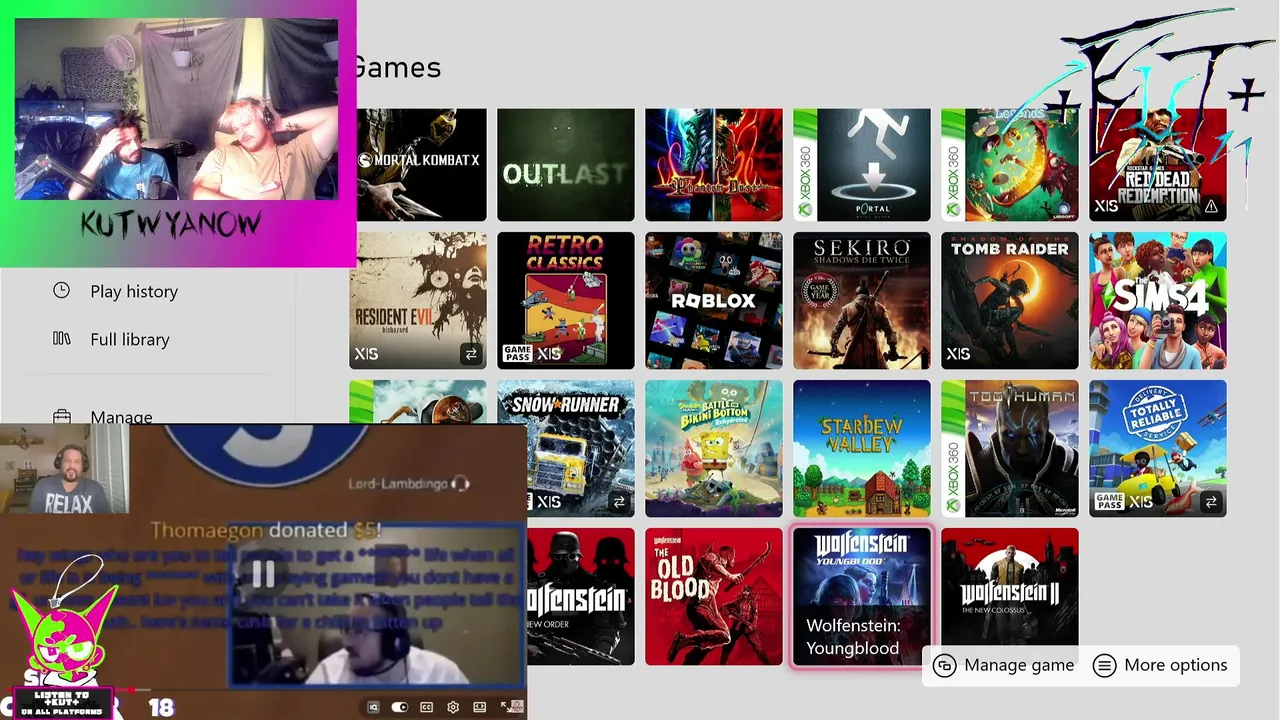1280x720 pixels.
Task: Open the video quality IQ option
Action: [x=374, y=707]
